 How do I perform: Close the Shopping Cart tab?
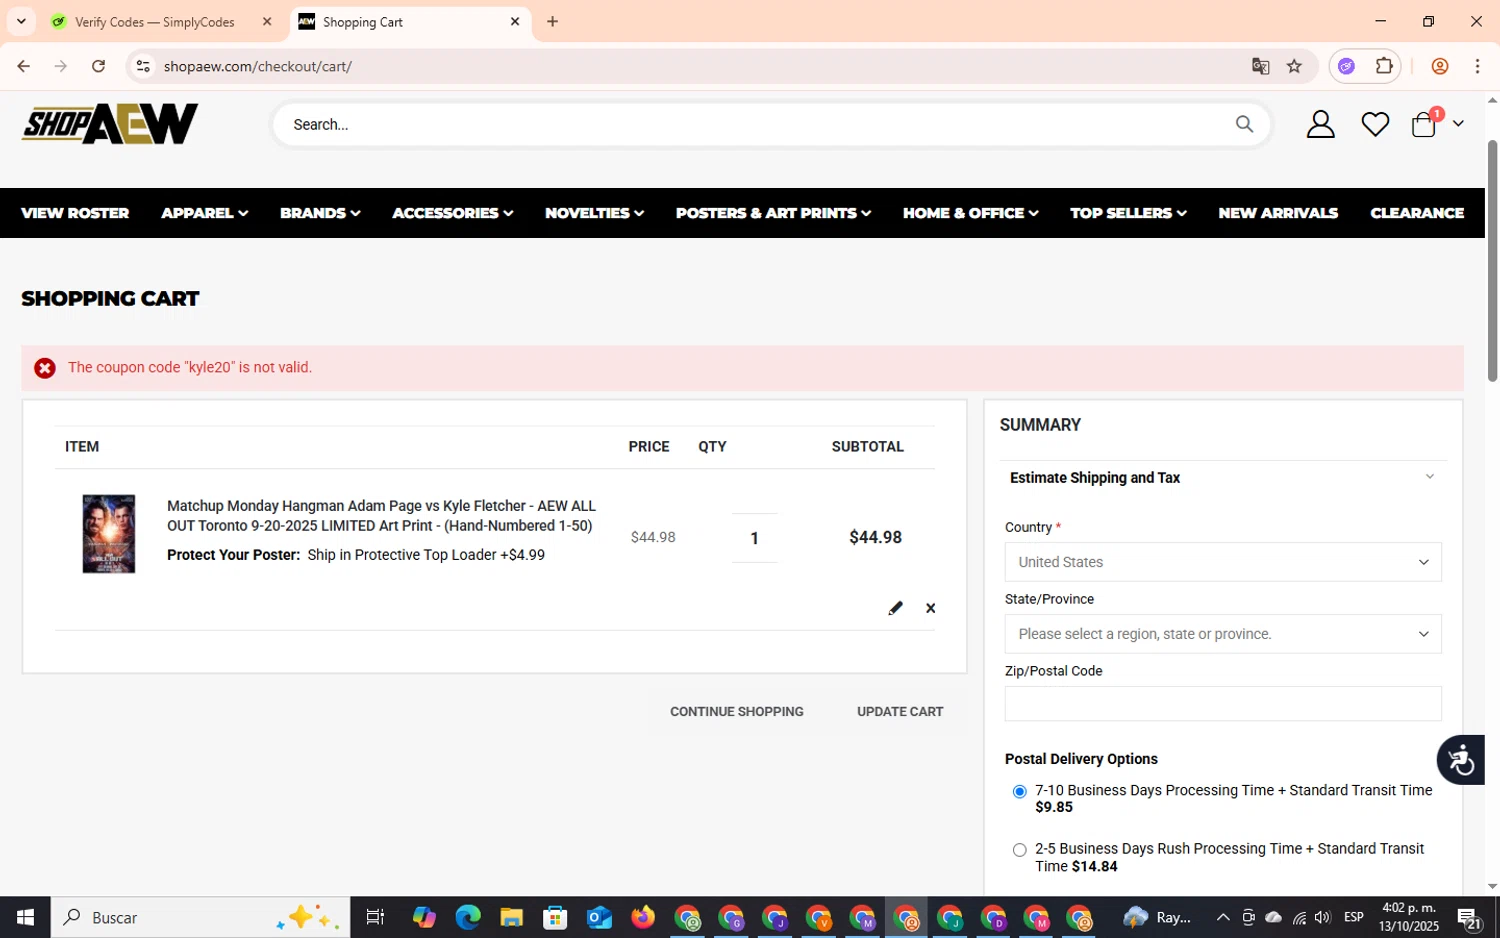point(515,21)
